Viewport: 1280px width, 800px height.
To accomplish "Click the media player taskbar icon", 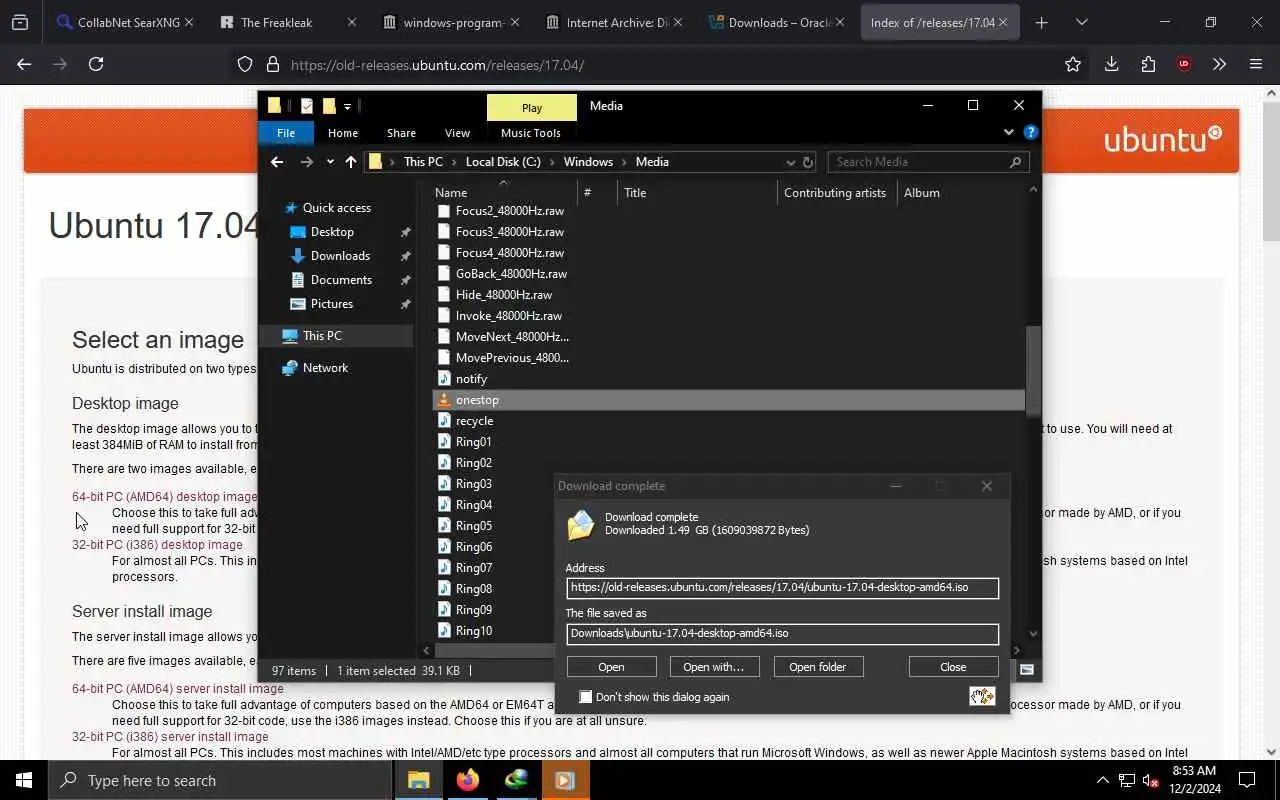I will [x=565, y=780].
